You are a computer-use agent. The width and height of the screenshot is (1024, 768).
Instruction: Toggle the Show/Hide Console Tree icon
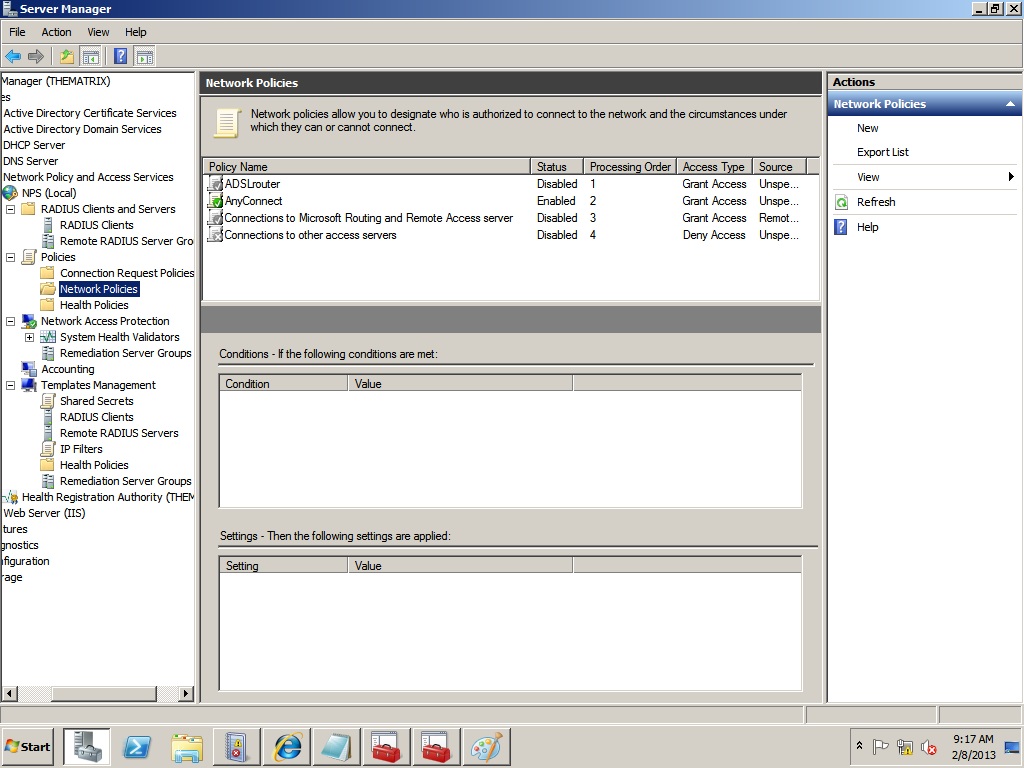tap(90, 56)
